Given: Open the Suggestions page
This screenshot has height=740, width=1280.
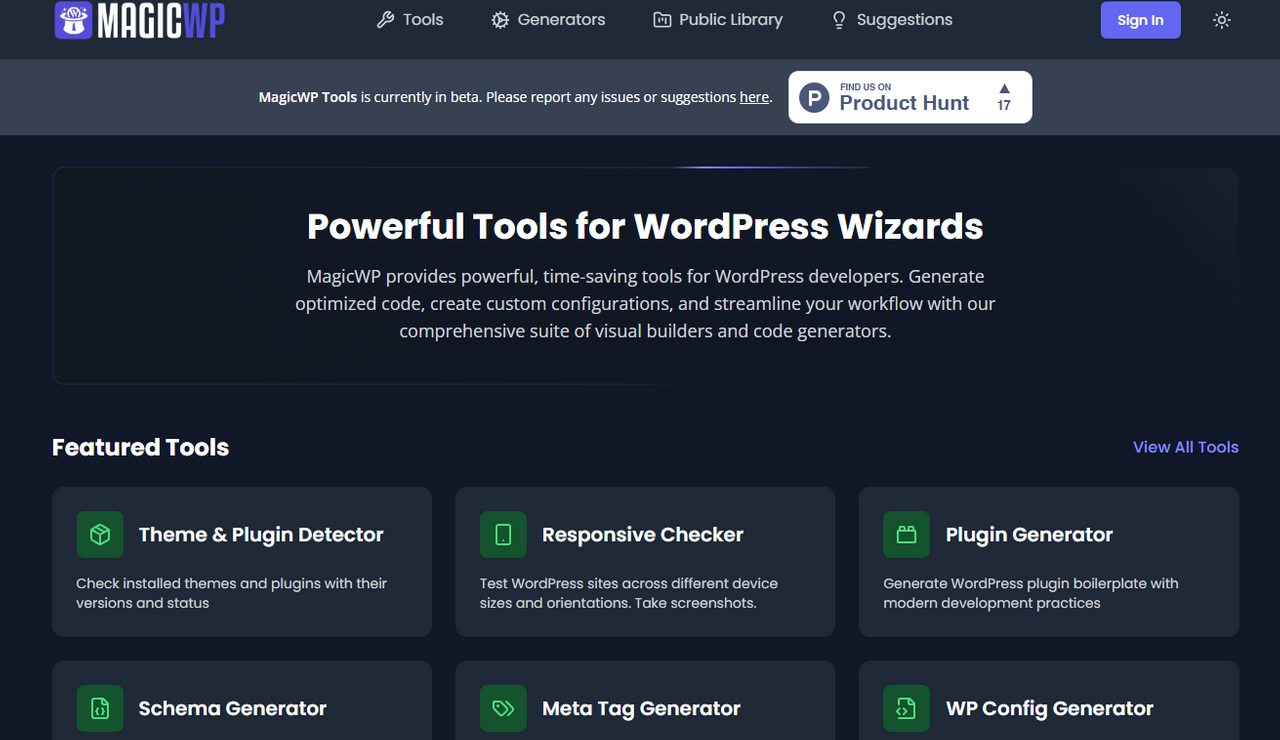Looking at the screenshot, I should [892, 20].
